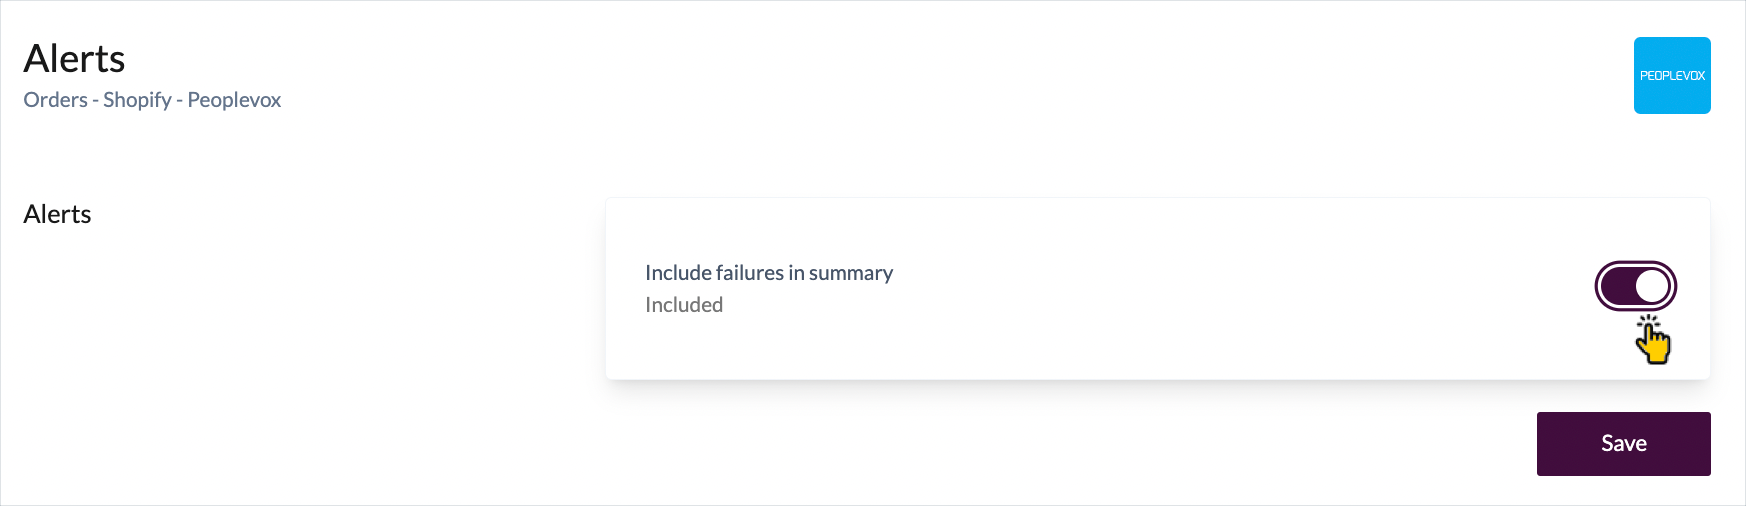Click the "Include failures in summary" label
This screenshot has width=1746, height=506.
point(768,273)
